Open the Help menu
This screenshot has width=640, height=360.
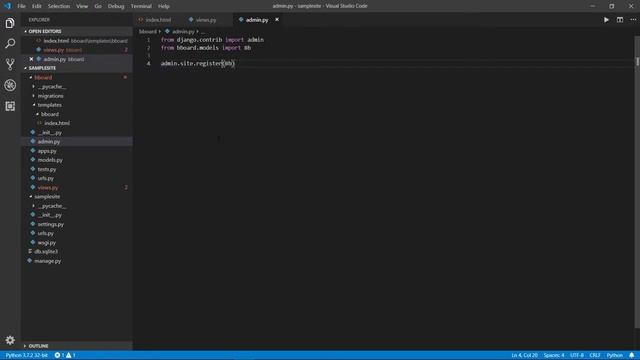tap(164, 6)
